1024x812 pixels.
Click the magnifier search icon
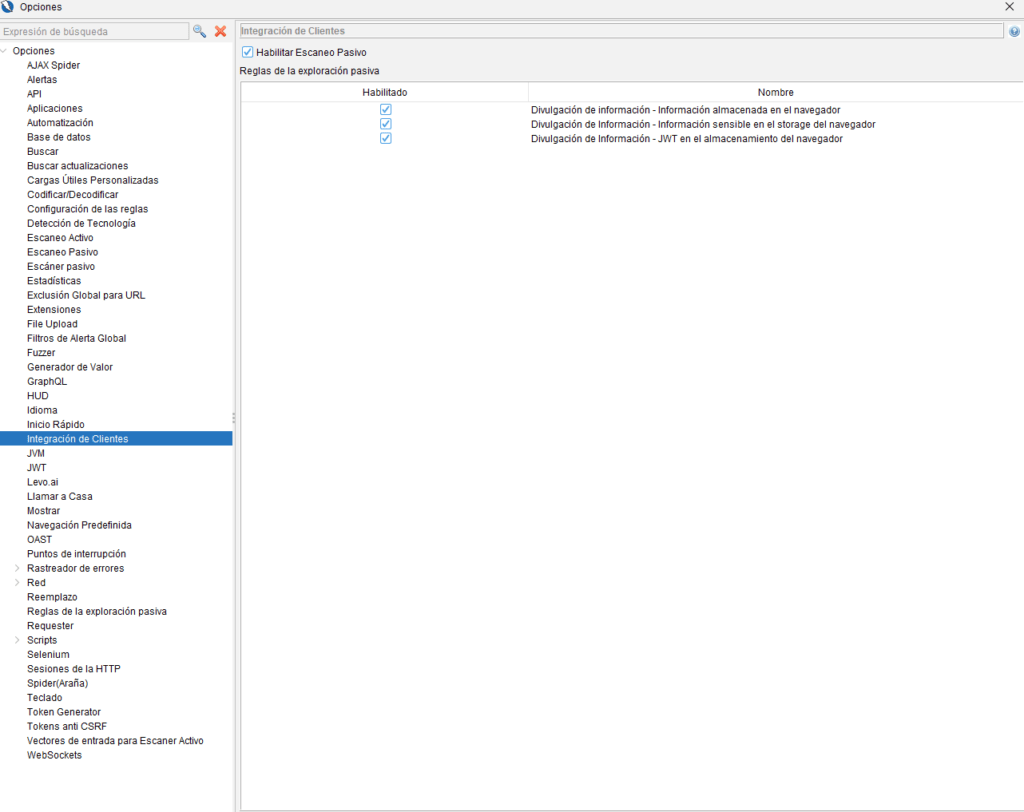pos(200,31)
